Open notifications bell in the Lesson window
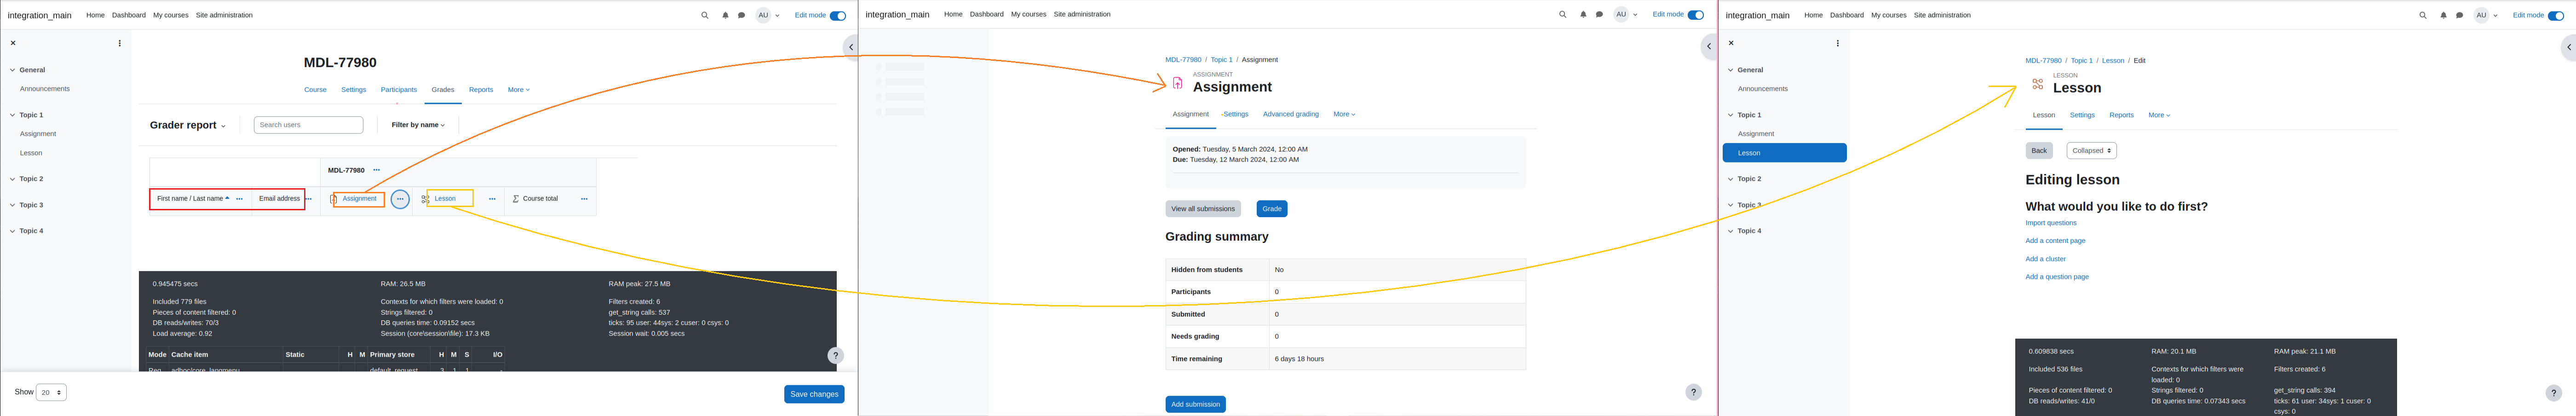 click(2443, 15)
